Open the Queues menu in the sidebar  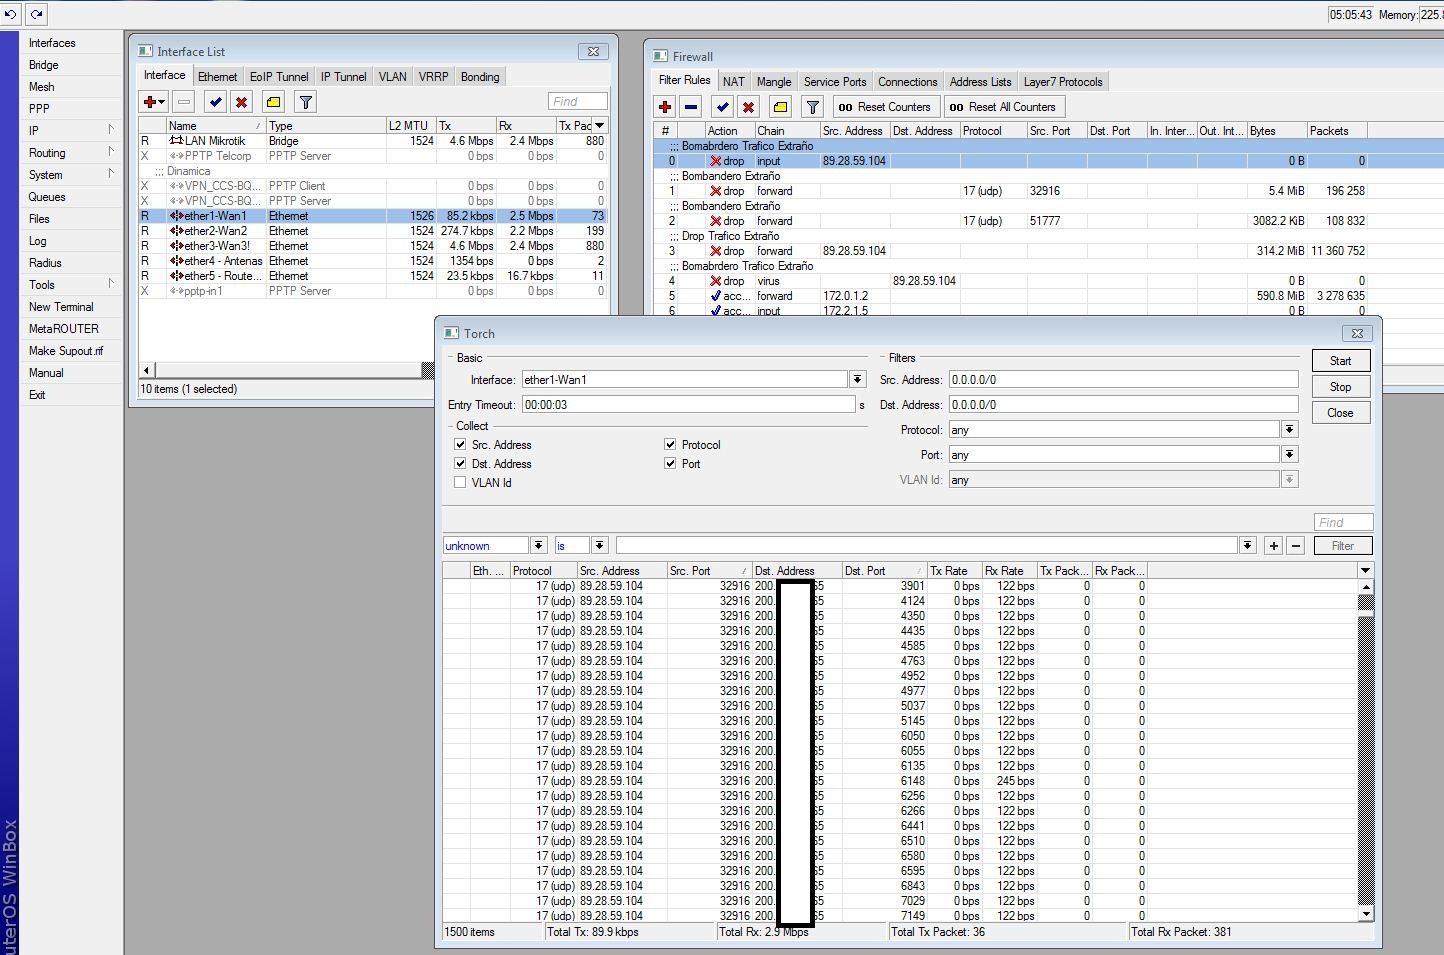coord(47,197)
